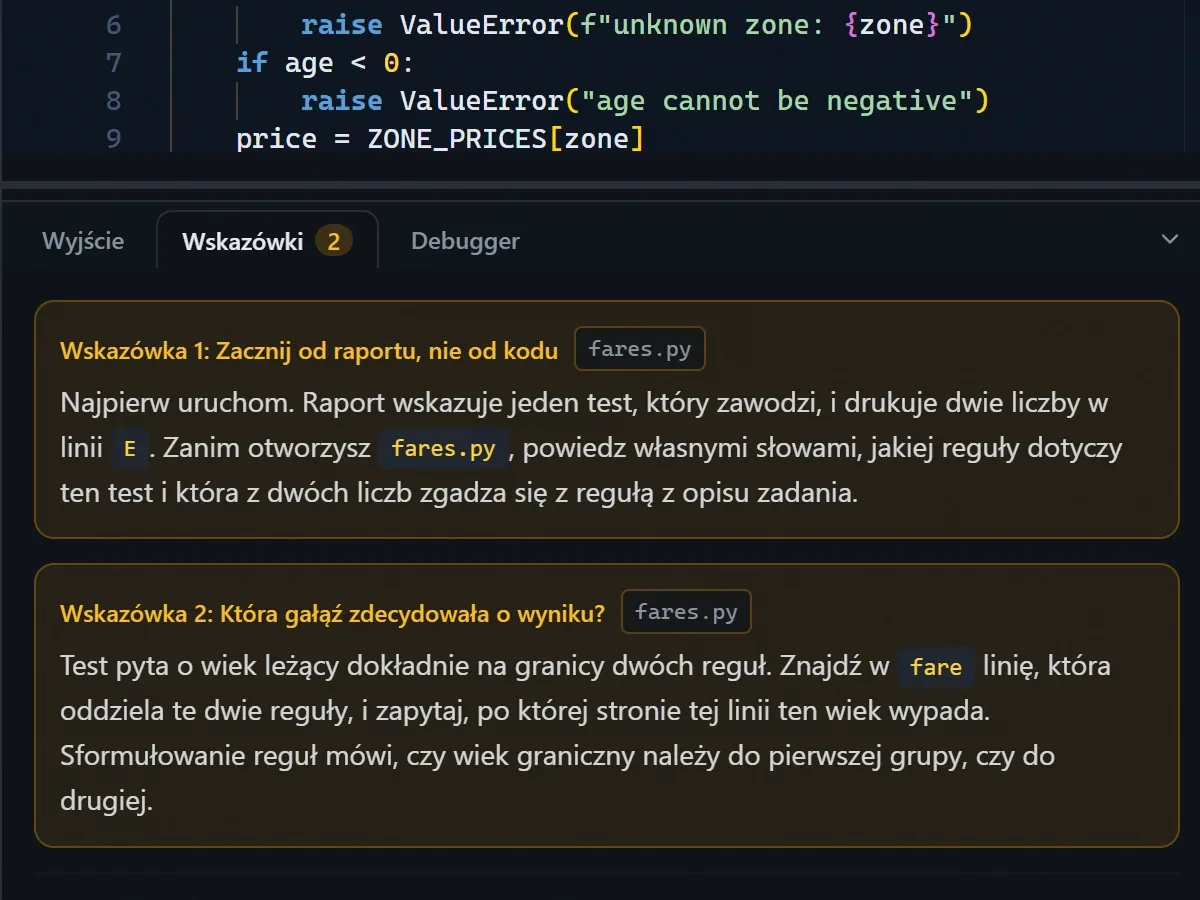Click line number 7 in the gutter
Viewport: 1200px width, 900px height.
[113, 62]
